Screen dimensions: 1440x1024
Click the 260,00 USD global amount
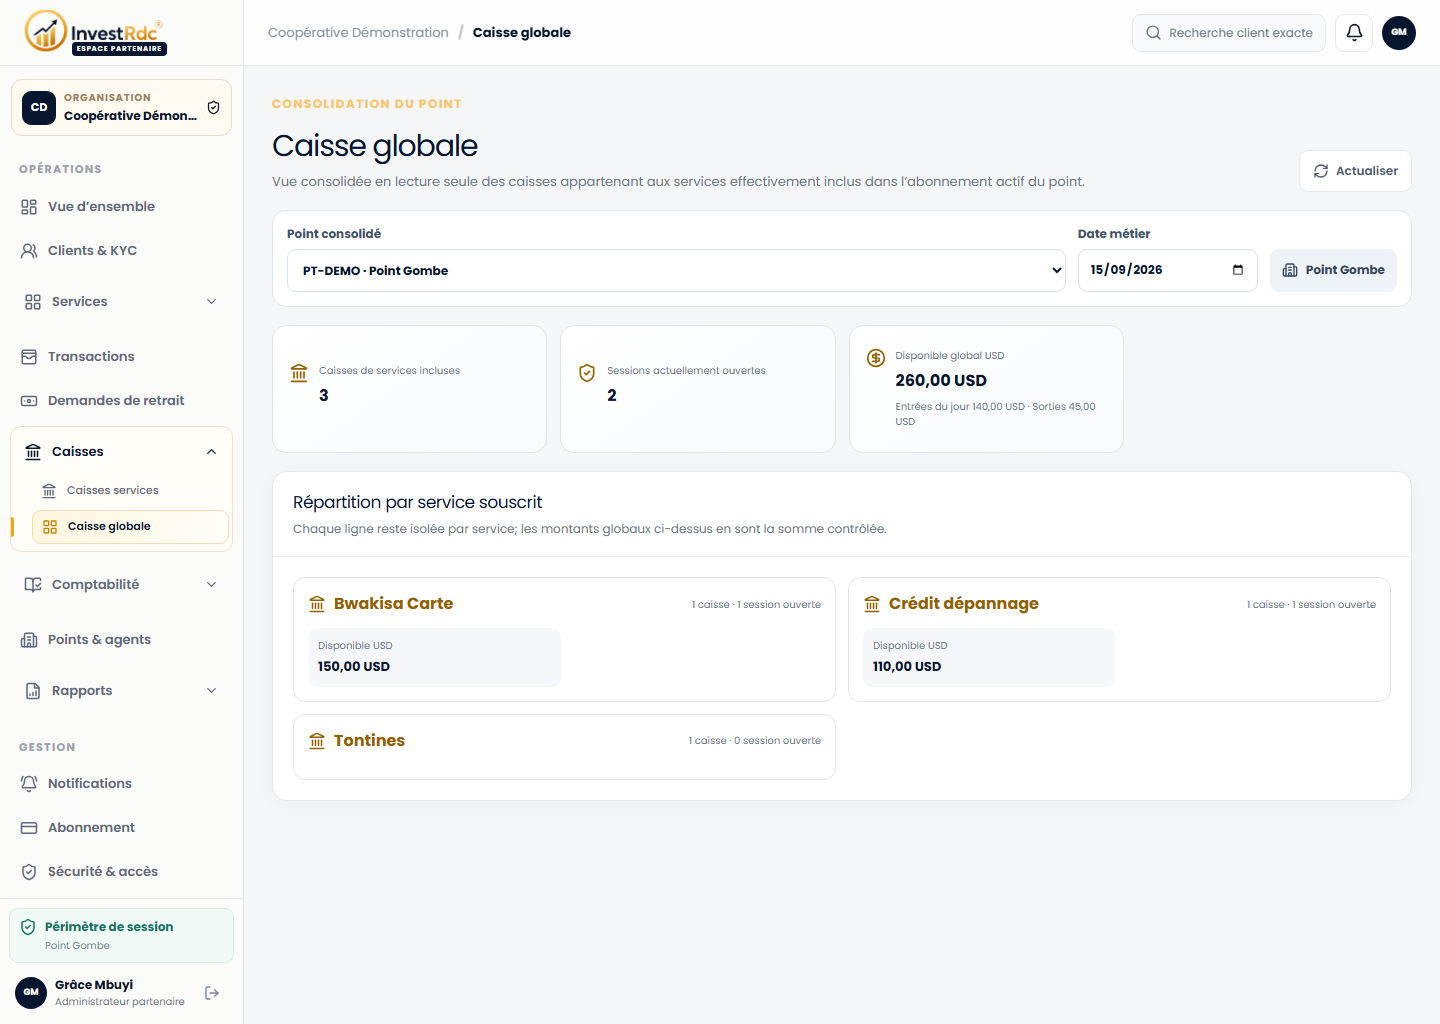tap(941, 381)
